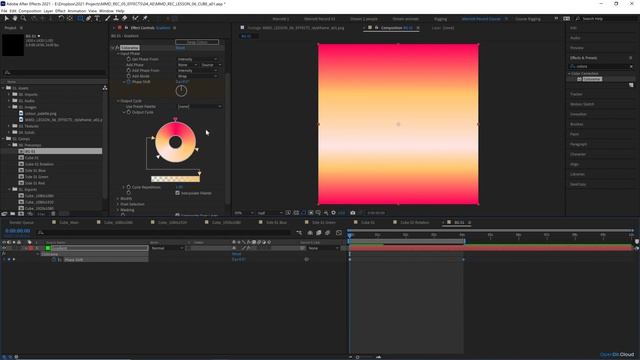640x360 pixels.
Task: Select the Brush tool
Action: click(108, 18)
